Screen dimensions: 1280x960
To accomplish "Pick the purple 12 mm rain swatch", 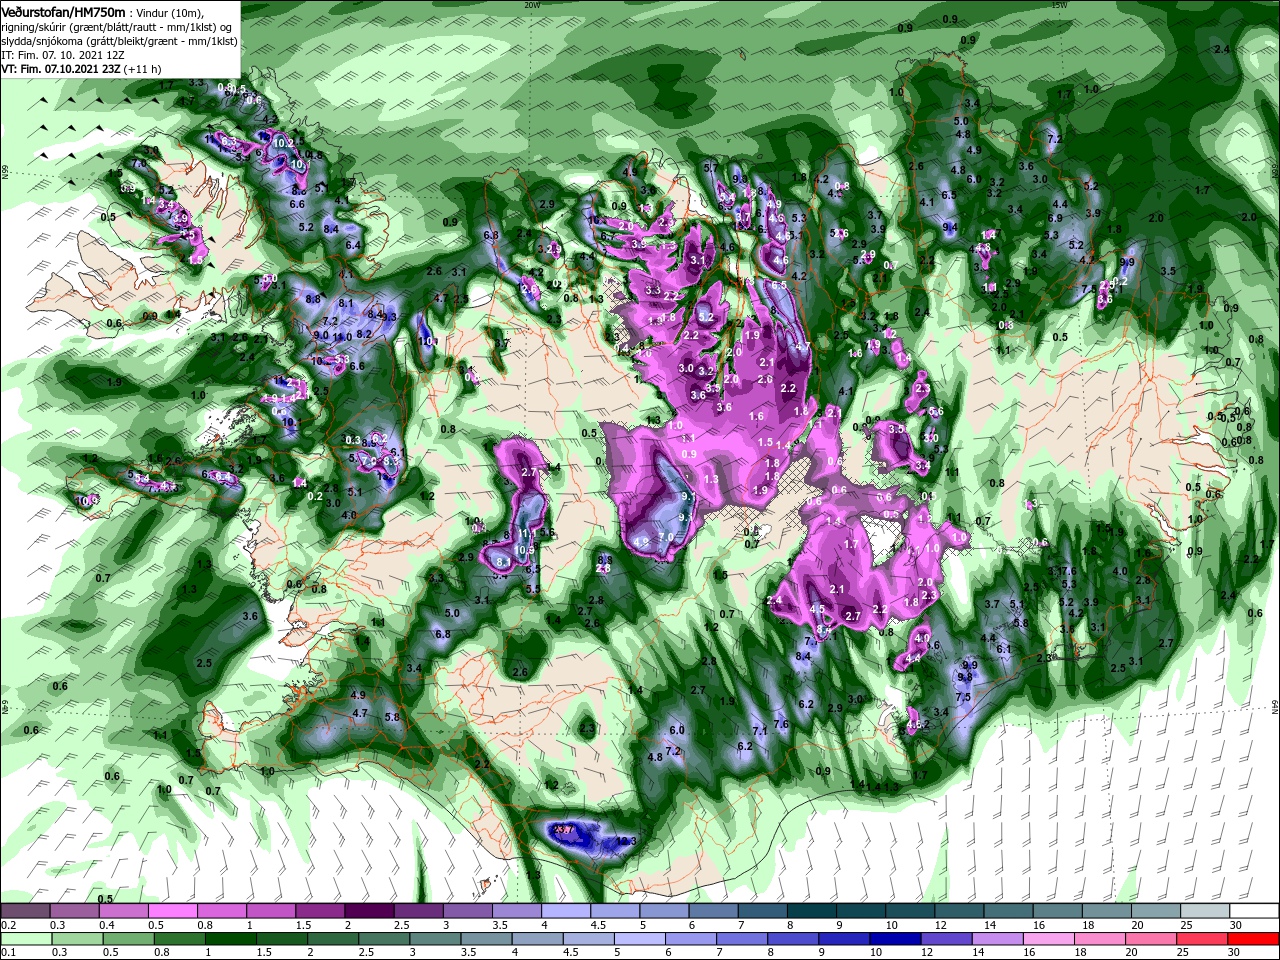I will coord(947,939).
